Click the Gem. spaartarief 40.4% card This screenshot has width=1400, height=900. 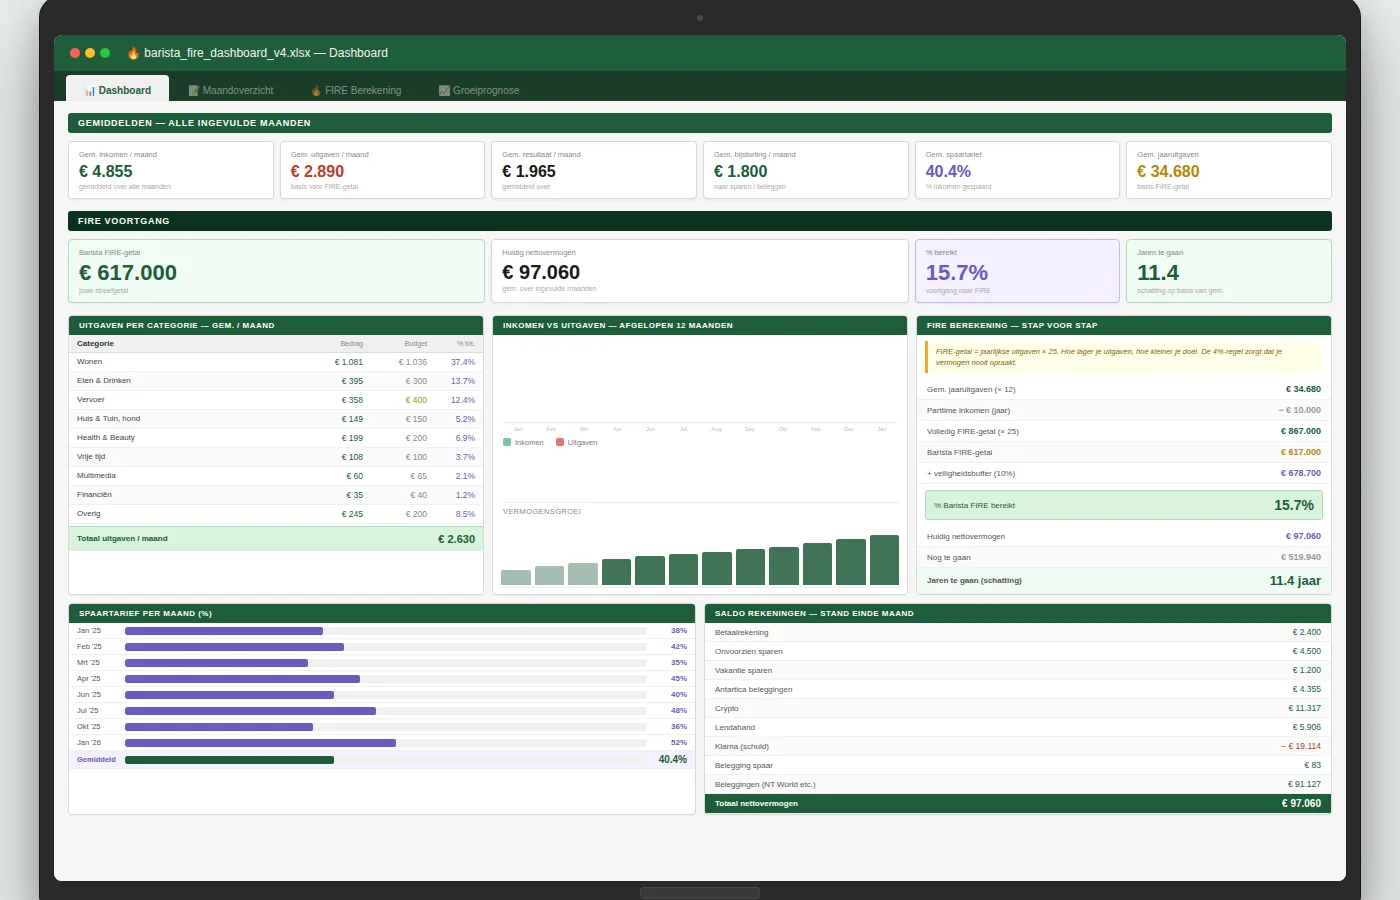pos(1016,170)
